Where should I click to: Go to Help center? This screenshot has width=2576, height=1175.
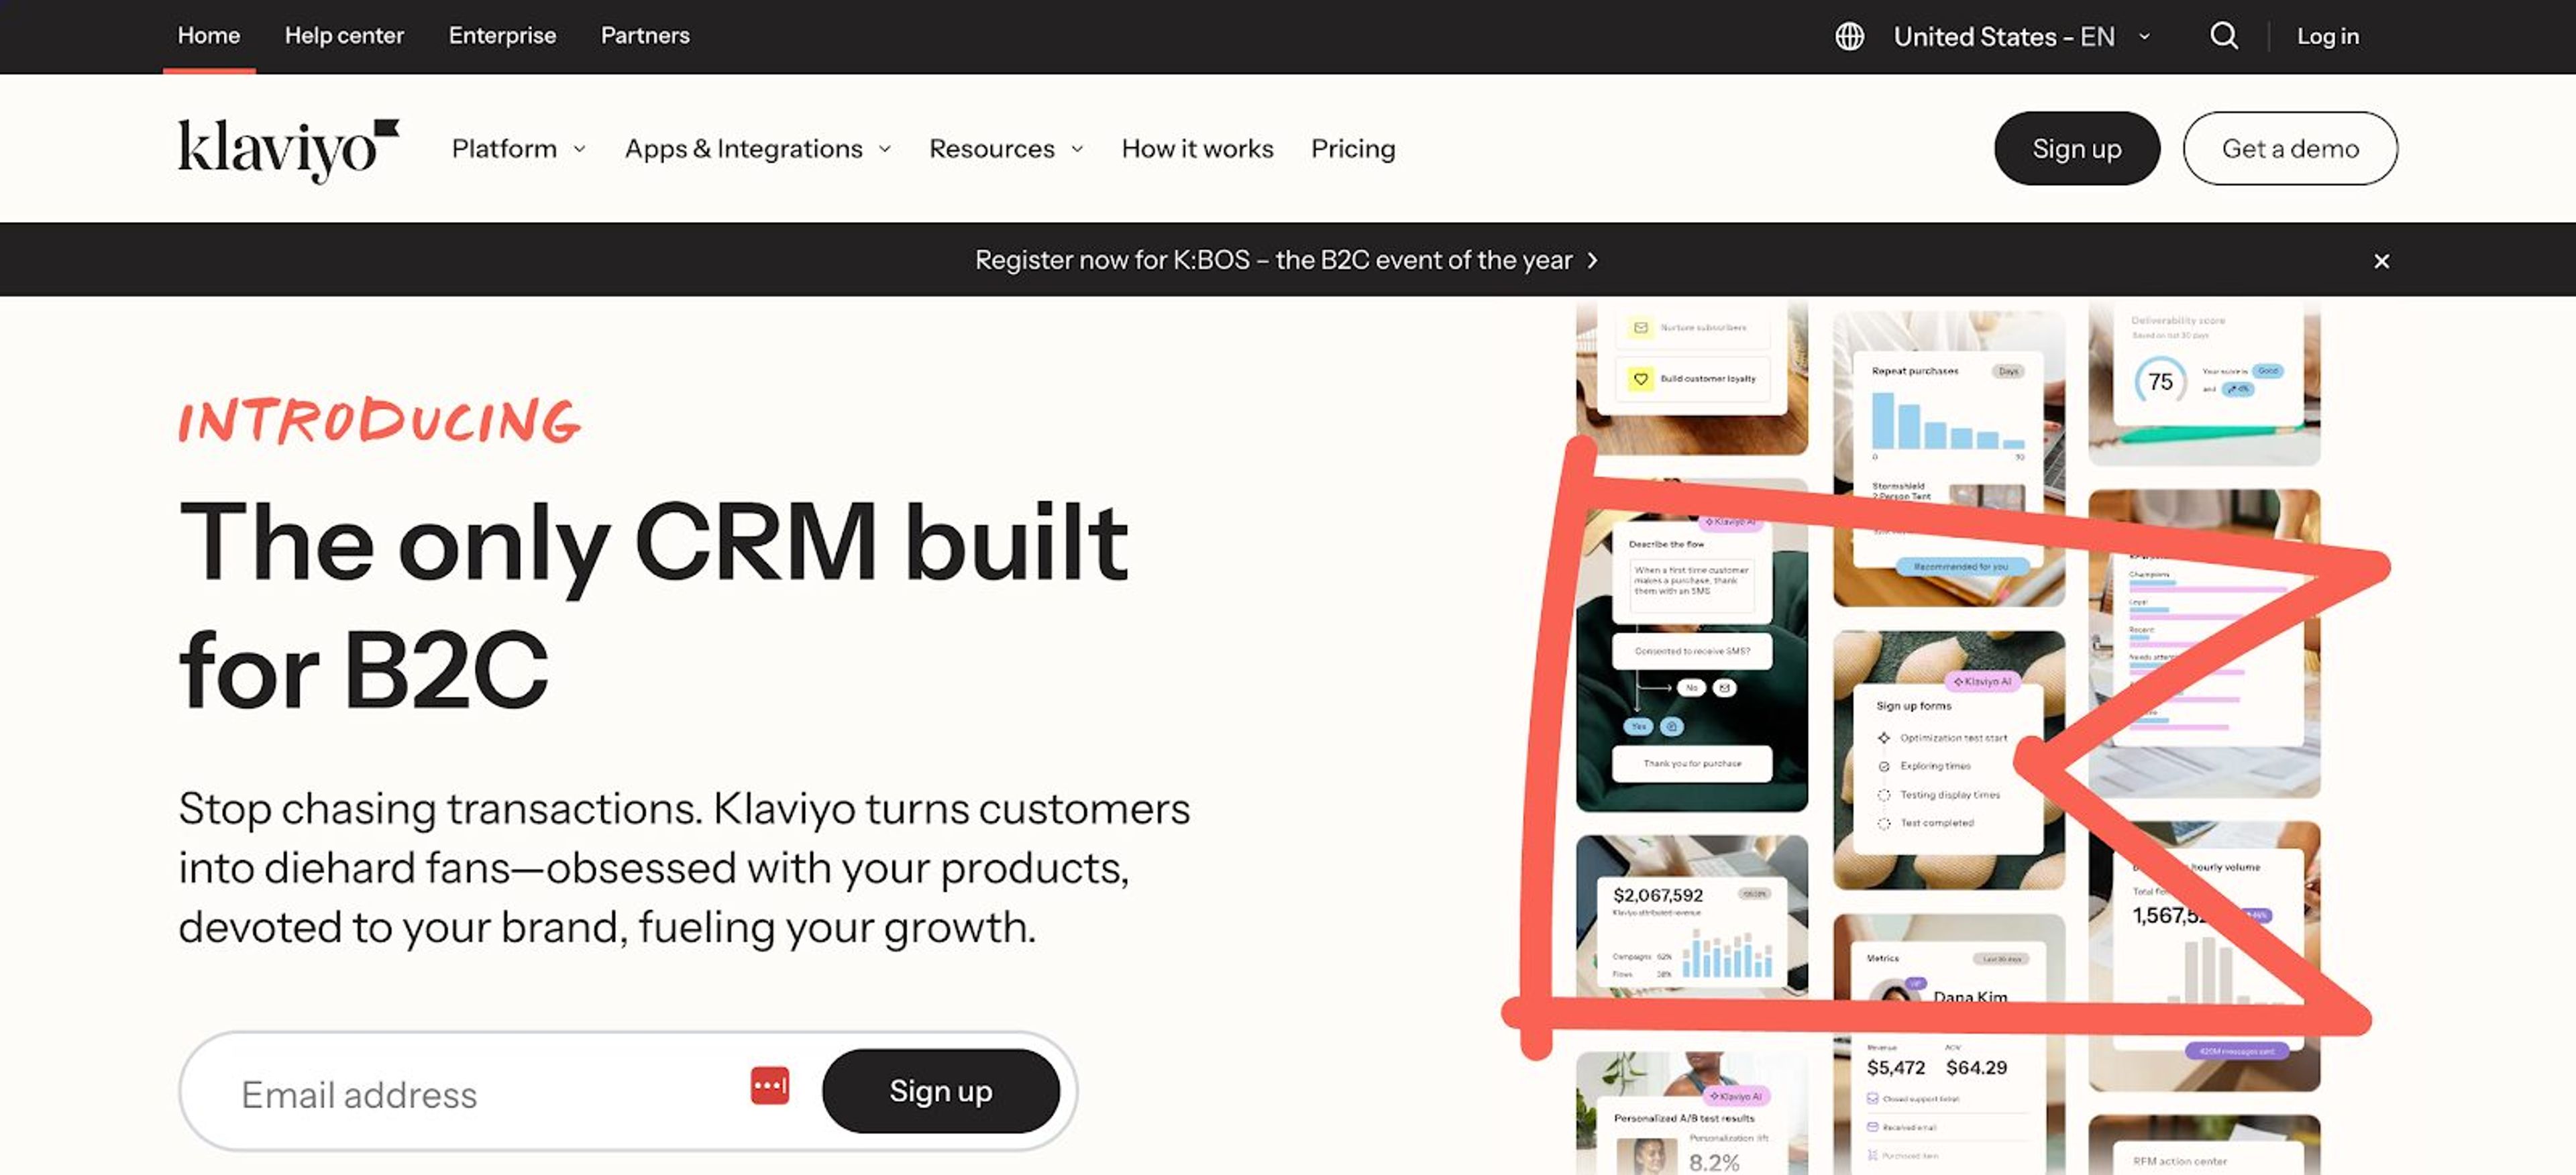click(x=344, y=35)
